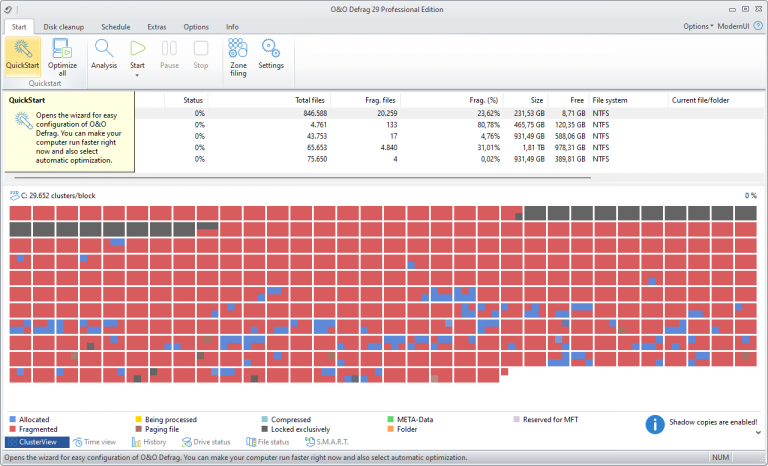The width and height of the screenshot is (768, 466).
Task: Sort by Total files column header
Action: click(x=269, y=100)
